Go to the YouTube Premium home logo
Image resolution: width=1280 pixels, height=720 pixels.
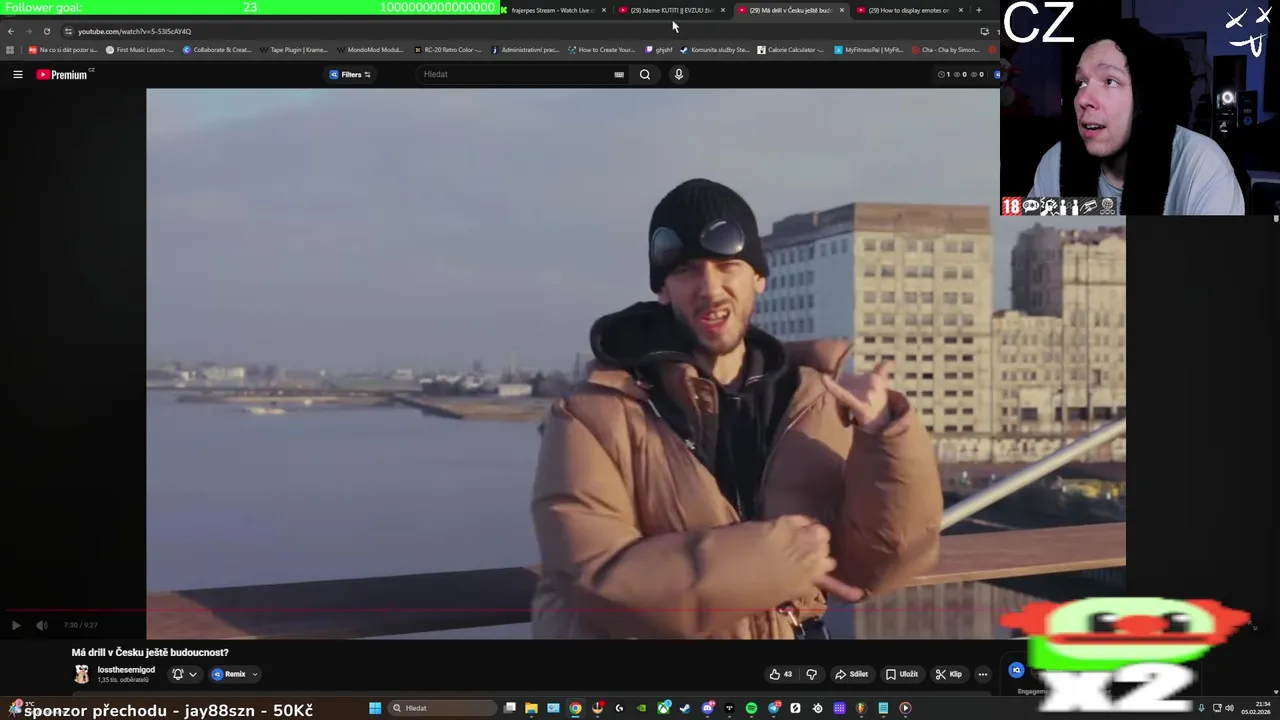click(63, 74)
